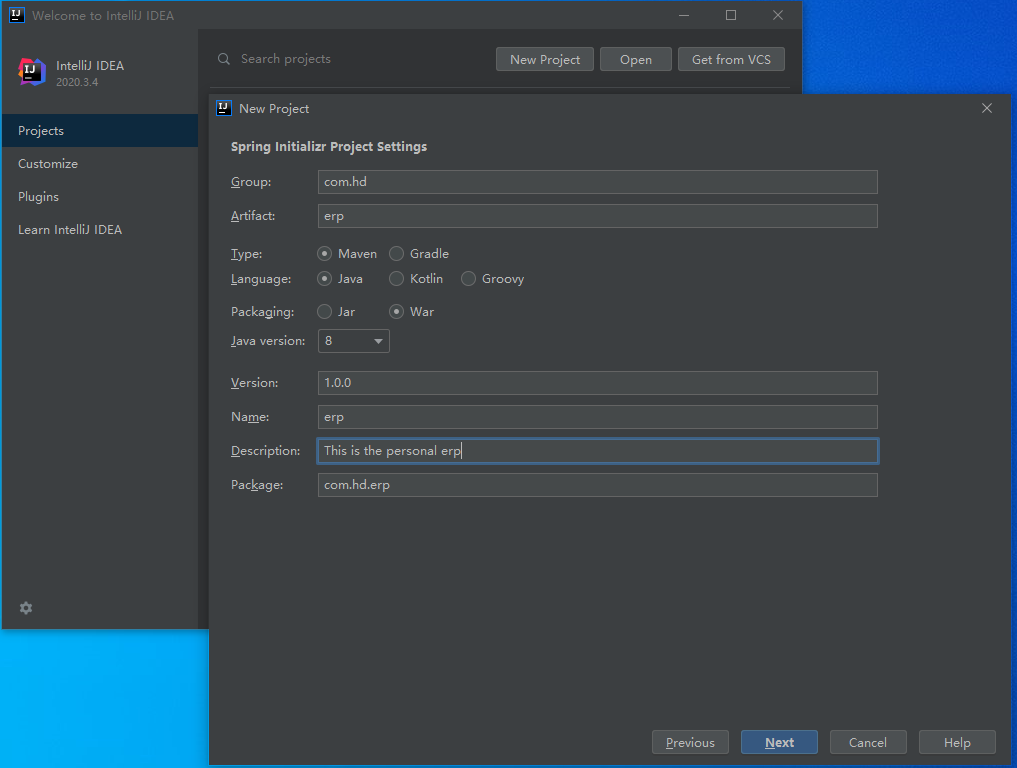Click the IntelliJ IDEA logo icon in sidebar
This screenshot has width=1017, height=768.
pos(32,72)
